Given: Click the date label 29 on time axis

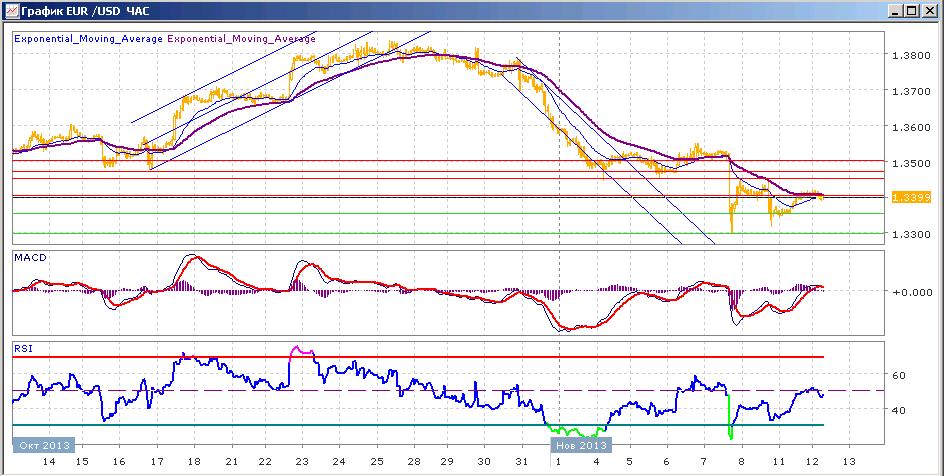Looking at the screenshot, I should (447, 462).
